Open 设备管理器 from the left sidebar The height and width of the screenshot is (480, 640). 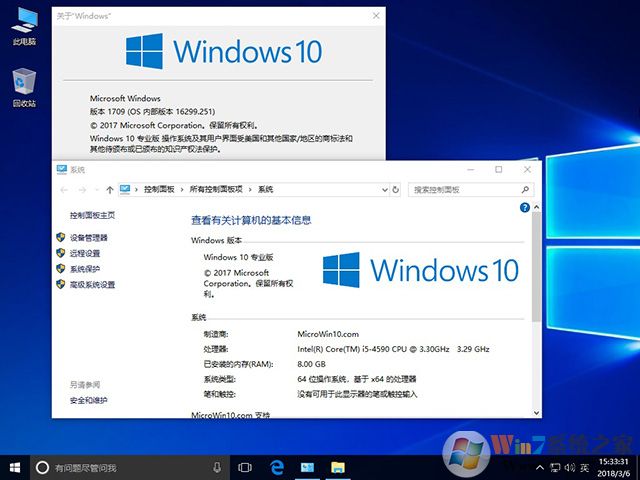point(88,238)
